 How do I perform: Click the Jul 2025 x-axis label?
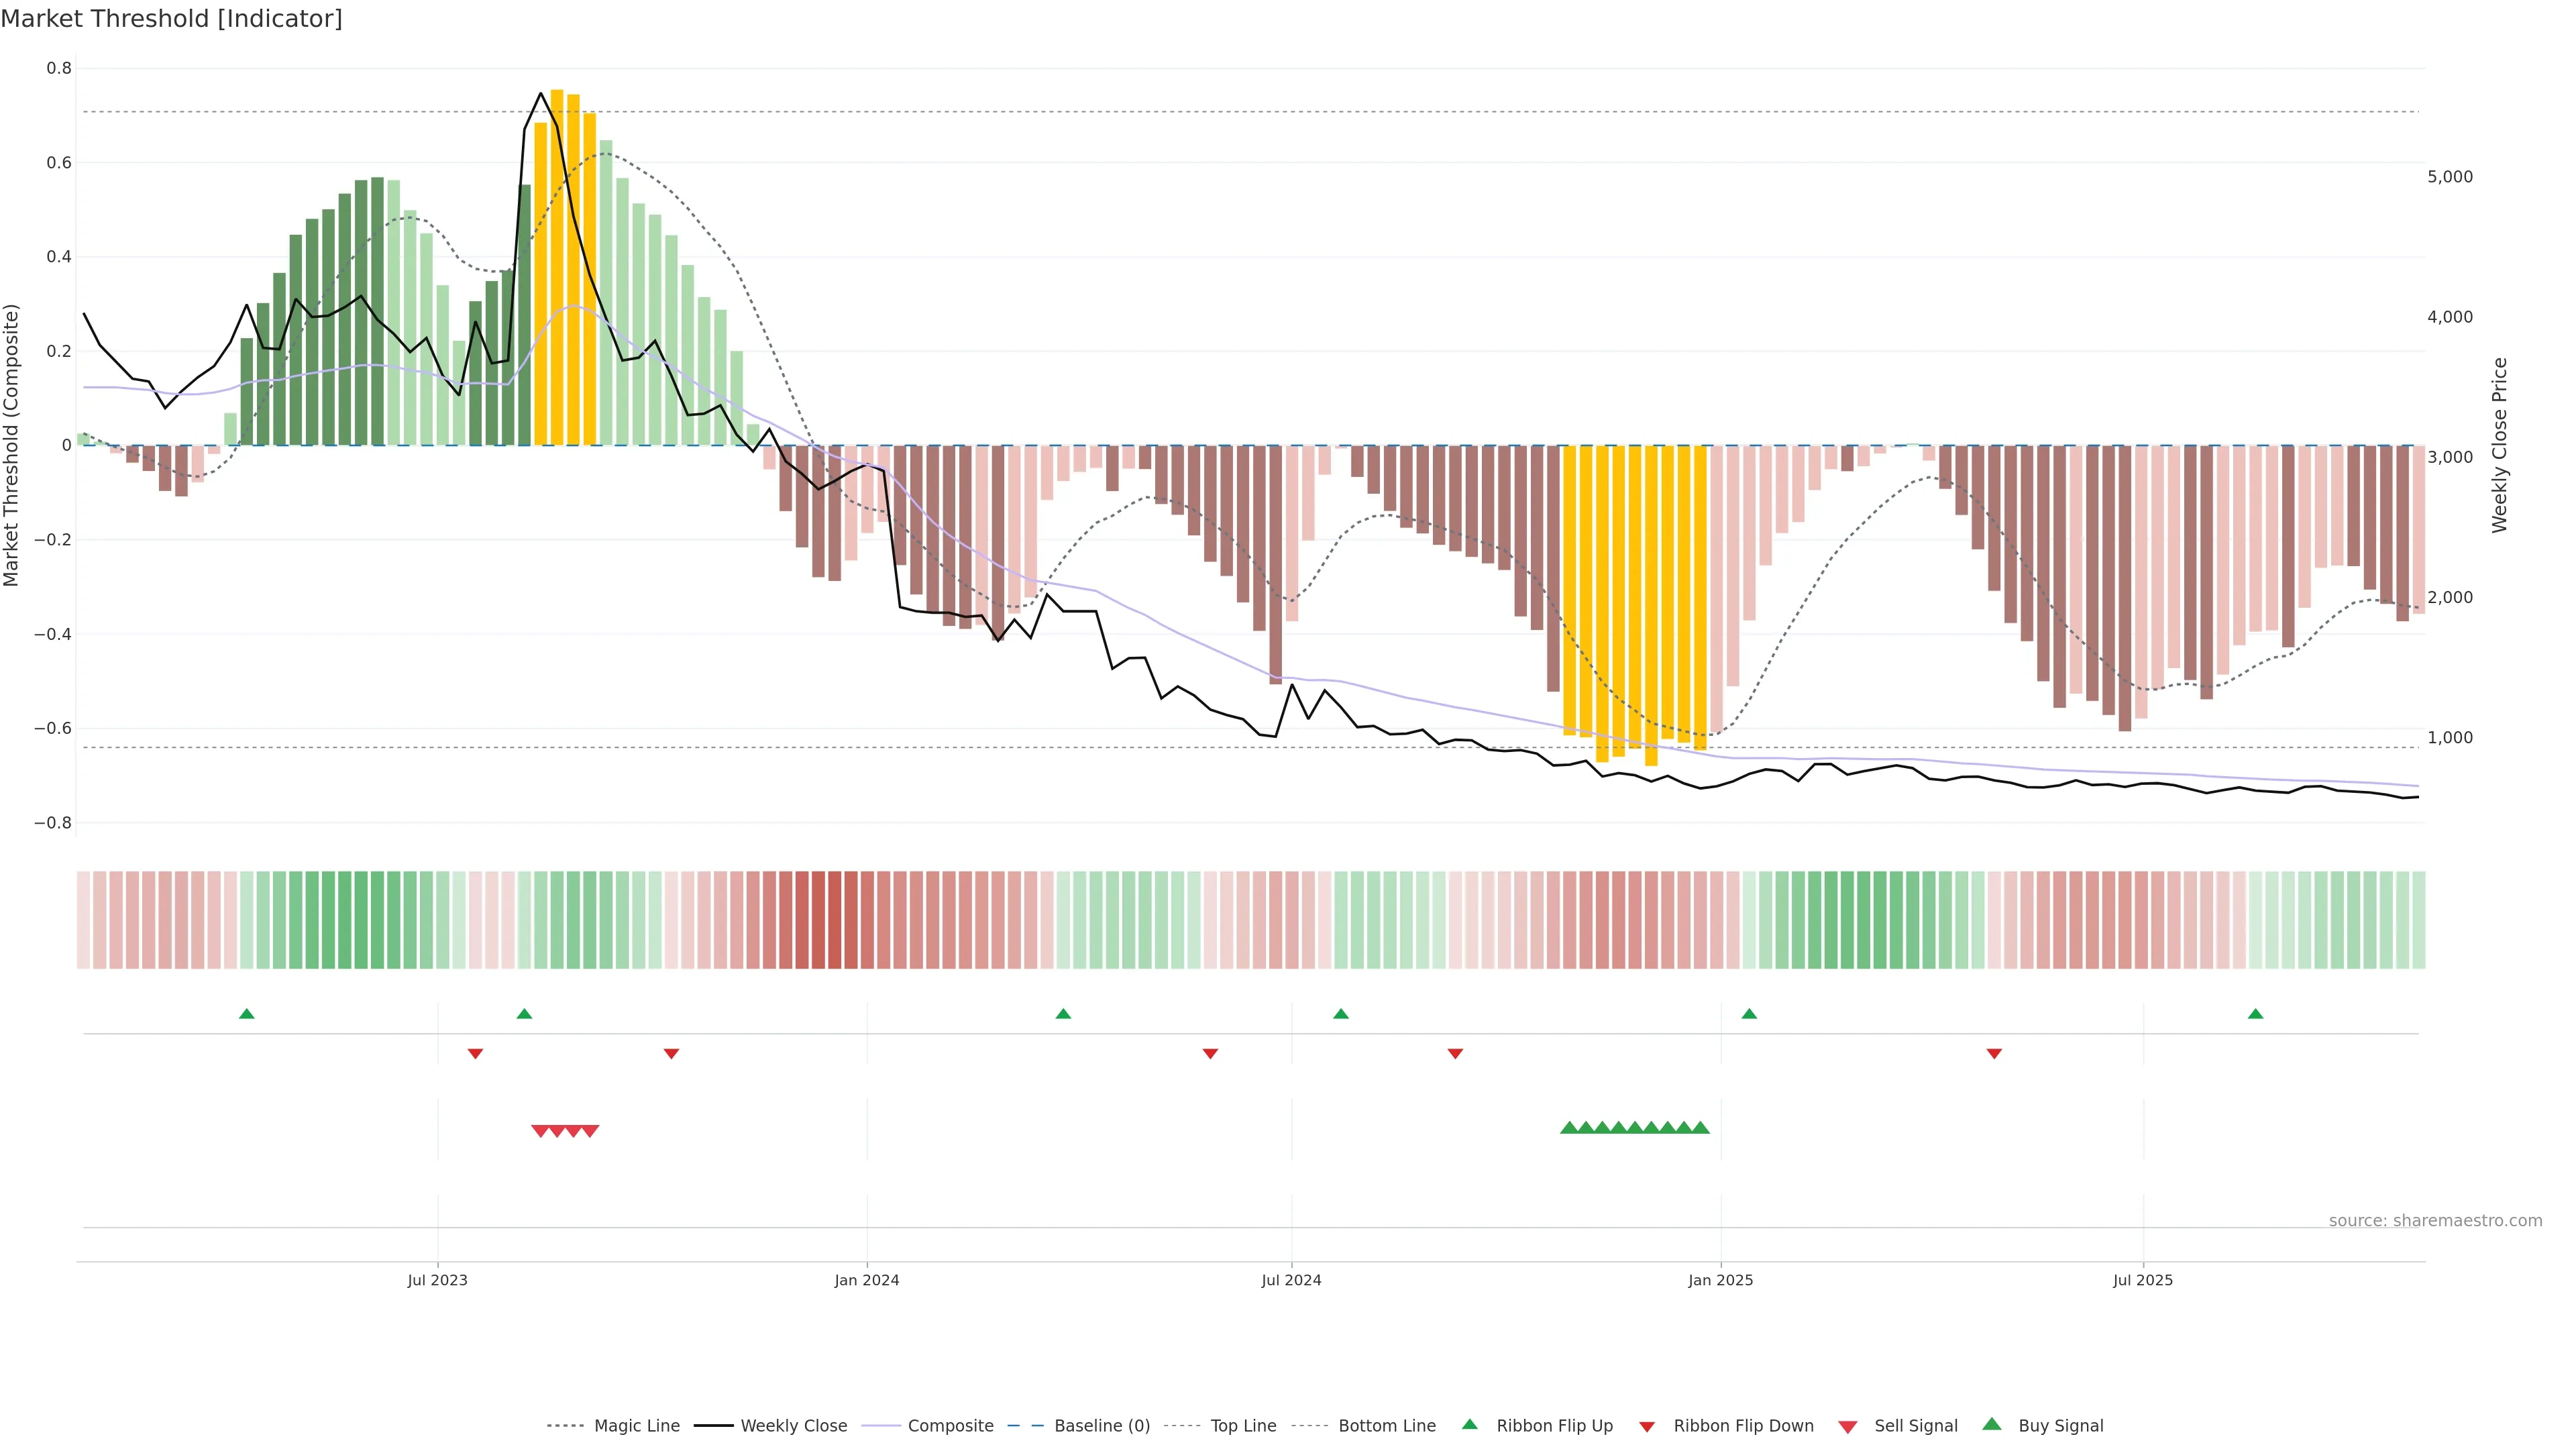point(2143,1280)
